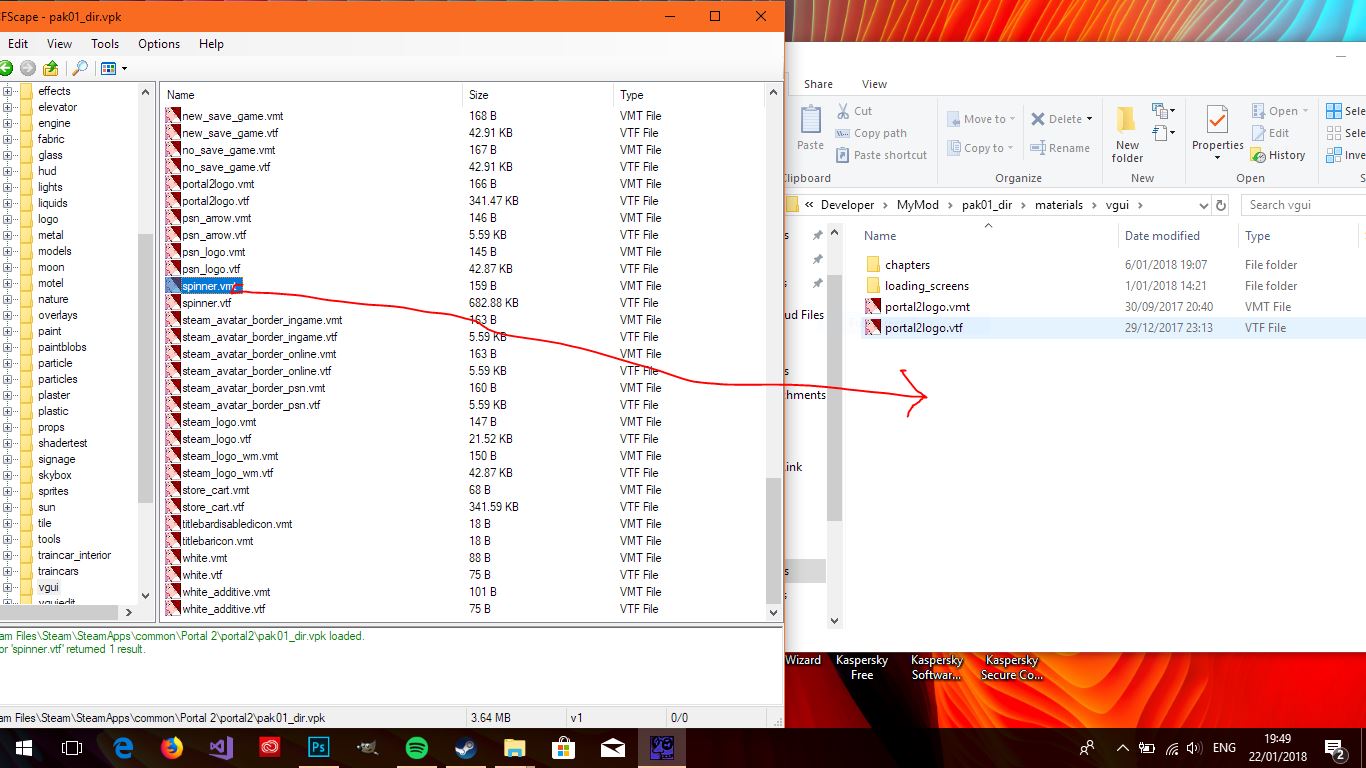The image size is (1366, 768).
Task: Click Rename in the Explorer ribbon
Action: coord(1060,148)
